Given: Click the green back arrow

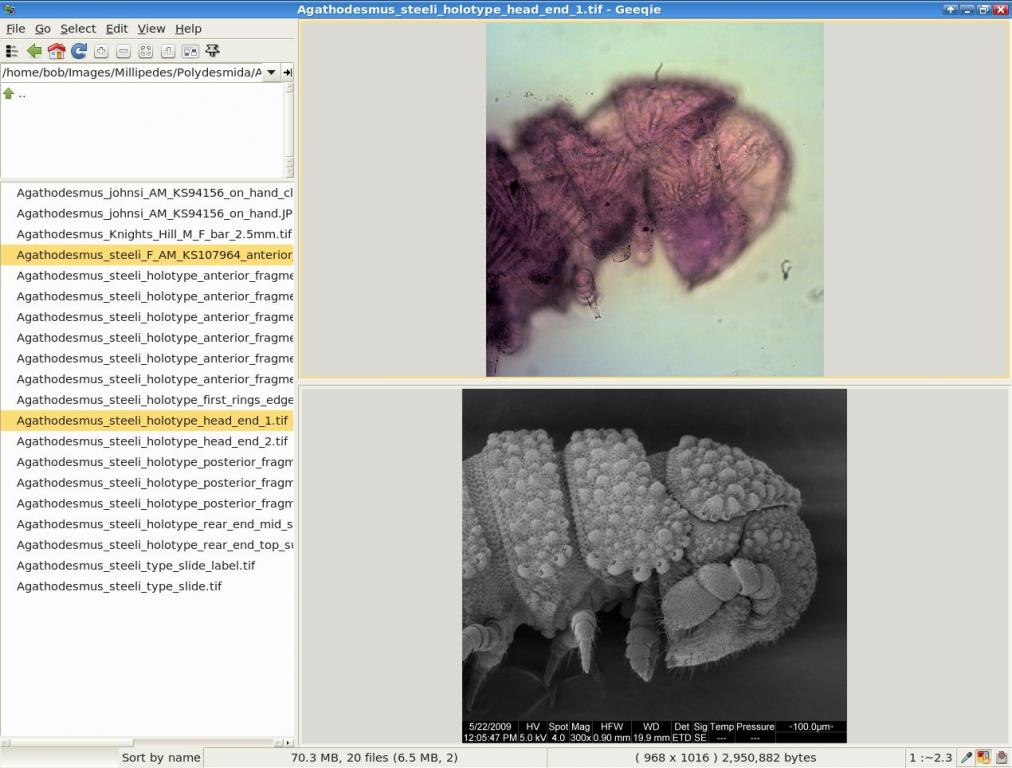Looking at the screenshot, I should (34, 51).
